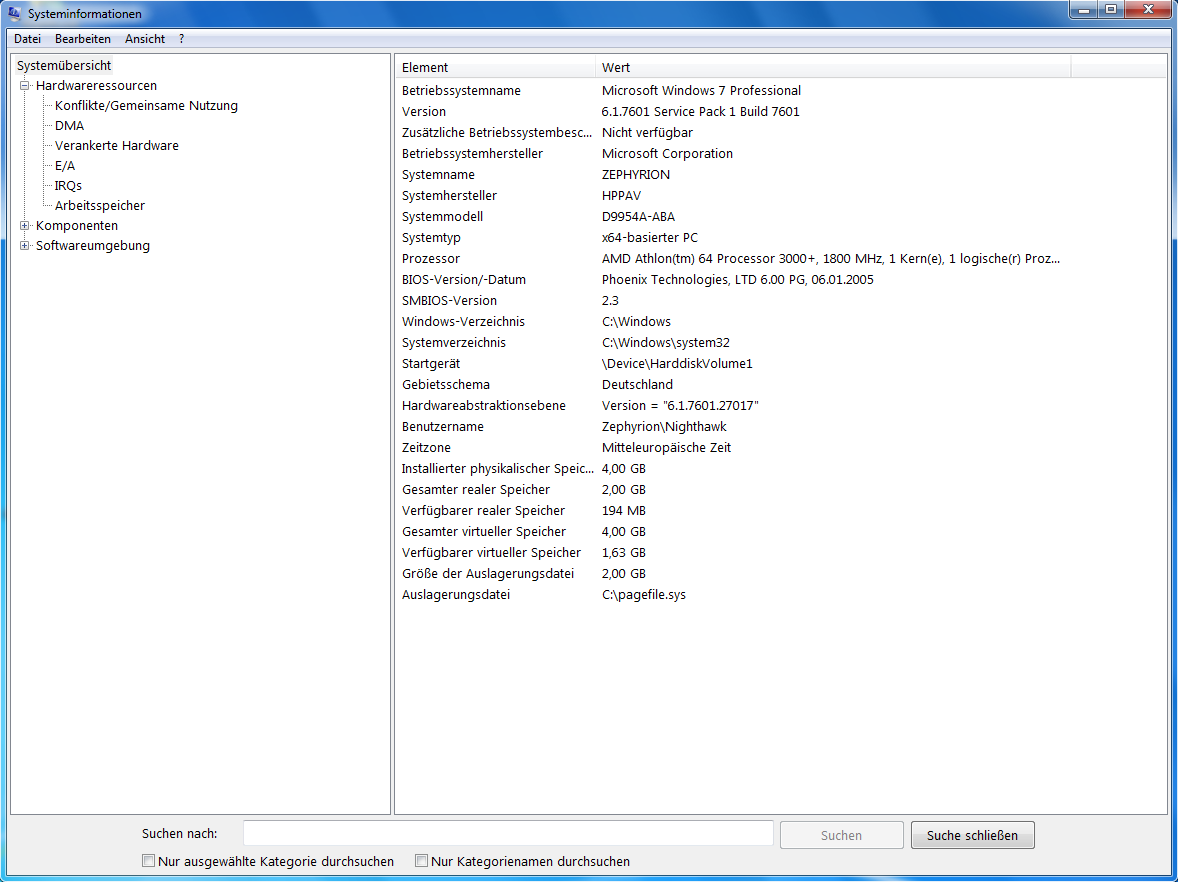Click the C:\Windows\system32 value
The image size is (1178, 882).
tap(666, 343)
